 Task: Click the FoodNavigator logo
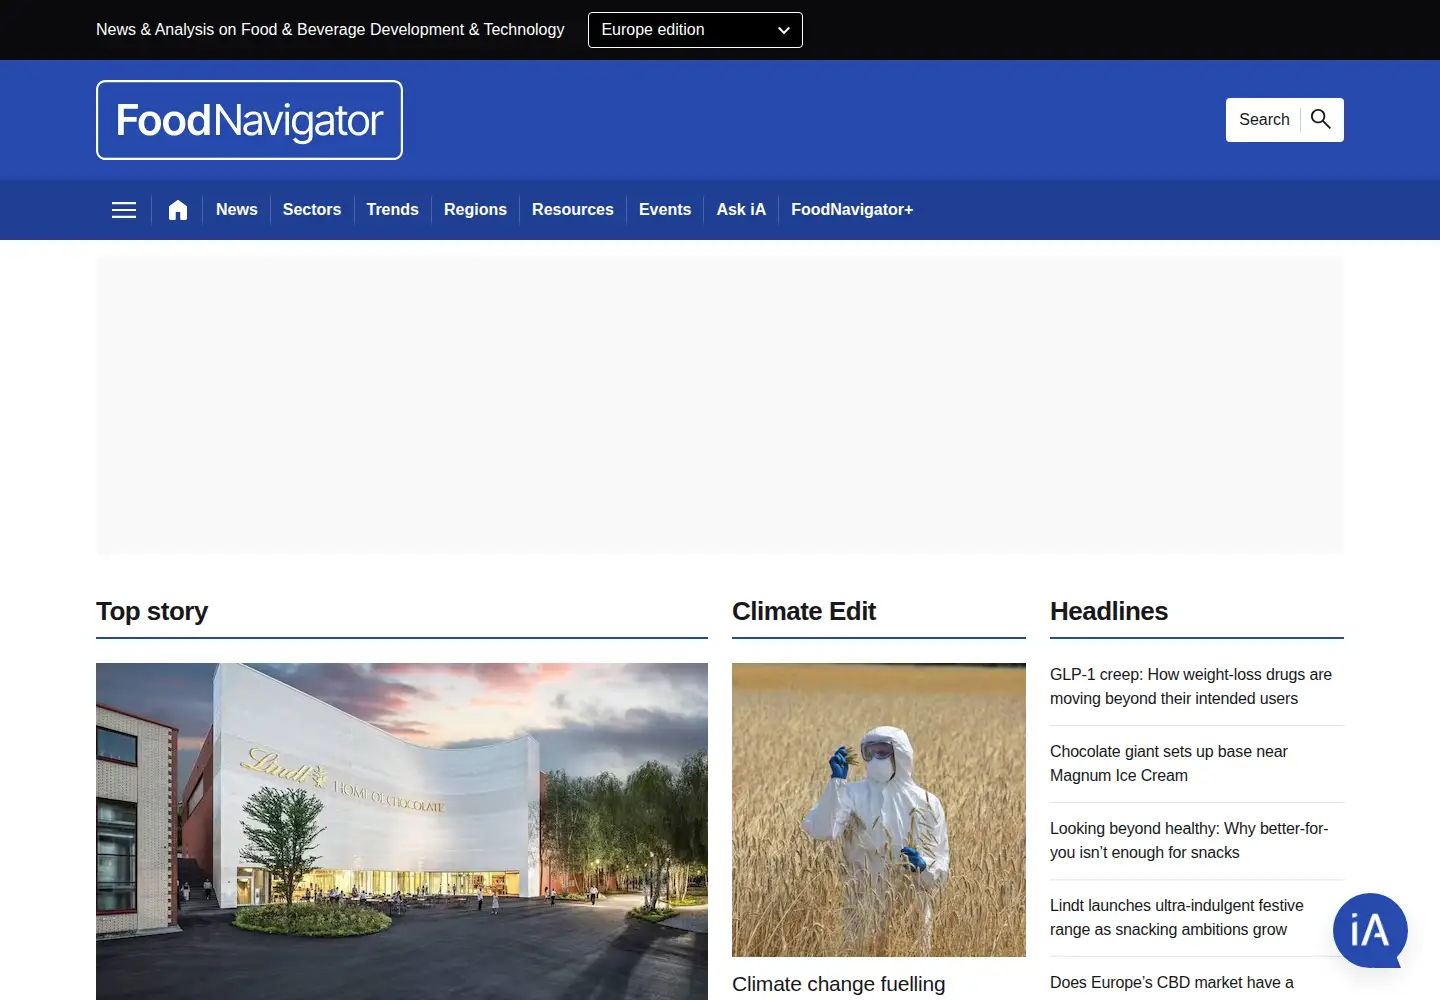(x=249, y=120)
